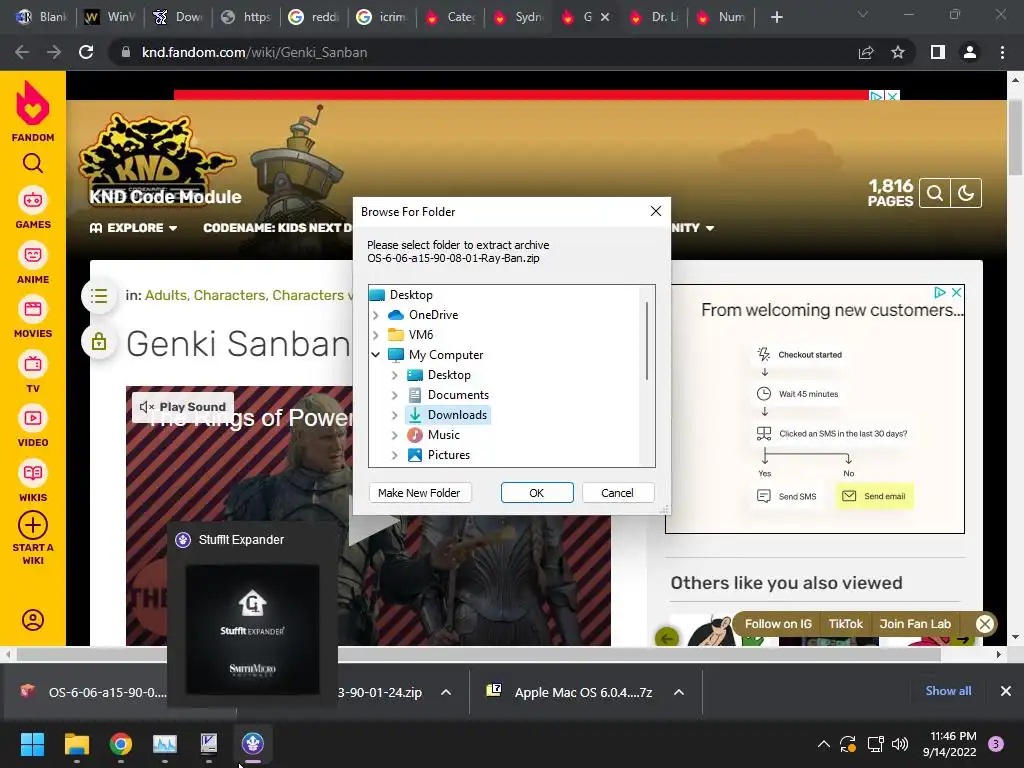The height and width of the screenshot is (768, 1024).
Task: Expand the Music tree node
Action: click(394, 435)
